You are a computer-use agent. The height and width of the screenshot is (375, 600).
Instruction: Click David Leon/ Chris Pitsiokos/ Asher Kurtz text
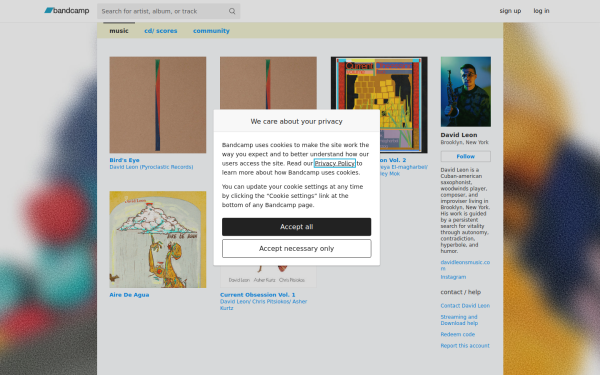coord(264,305)
